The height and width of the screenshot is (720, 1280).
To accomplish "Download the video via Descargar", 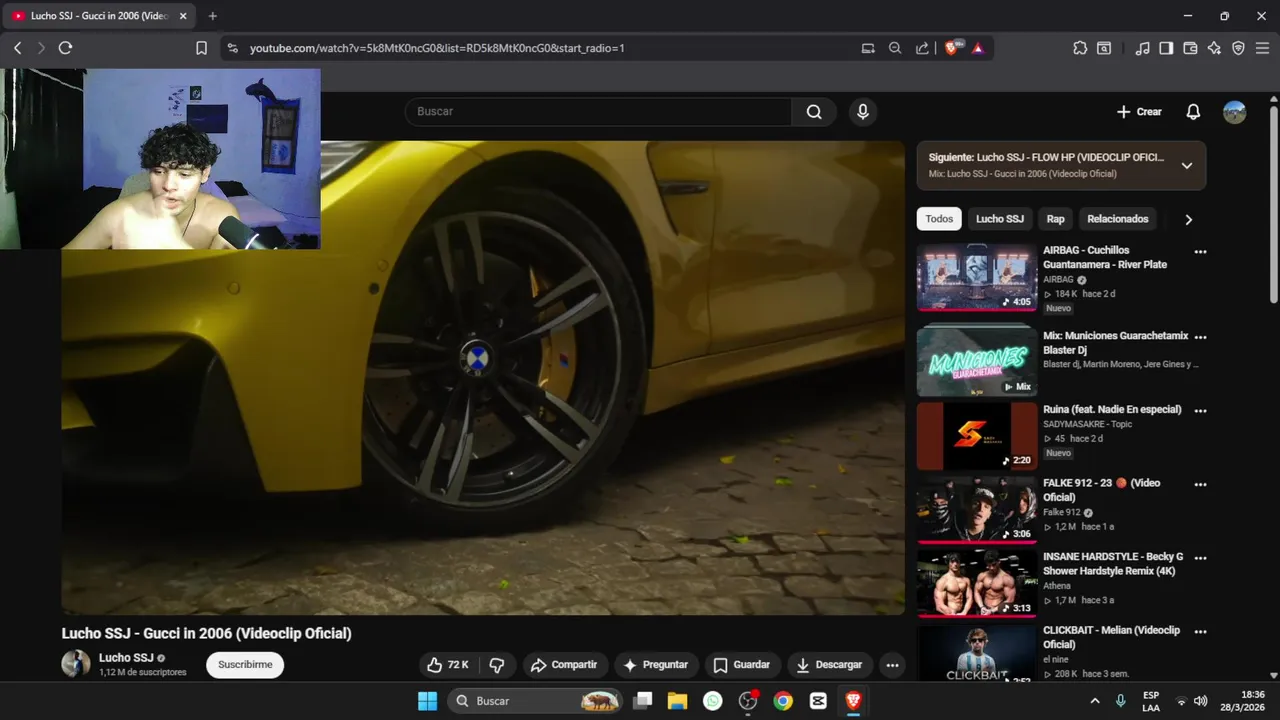I will coord(830,665).
